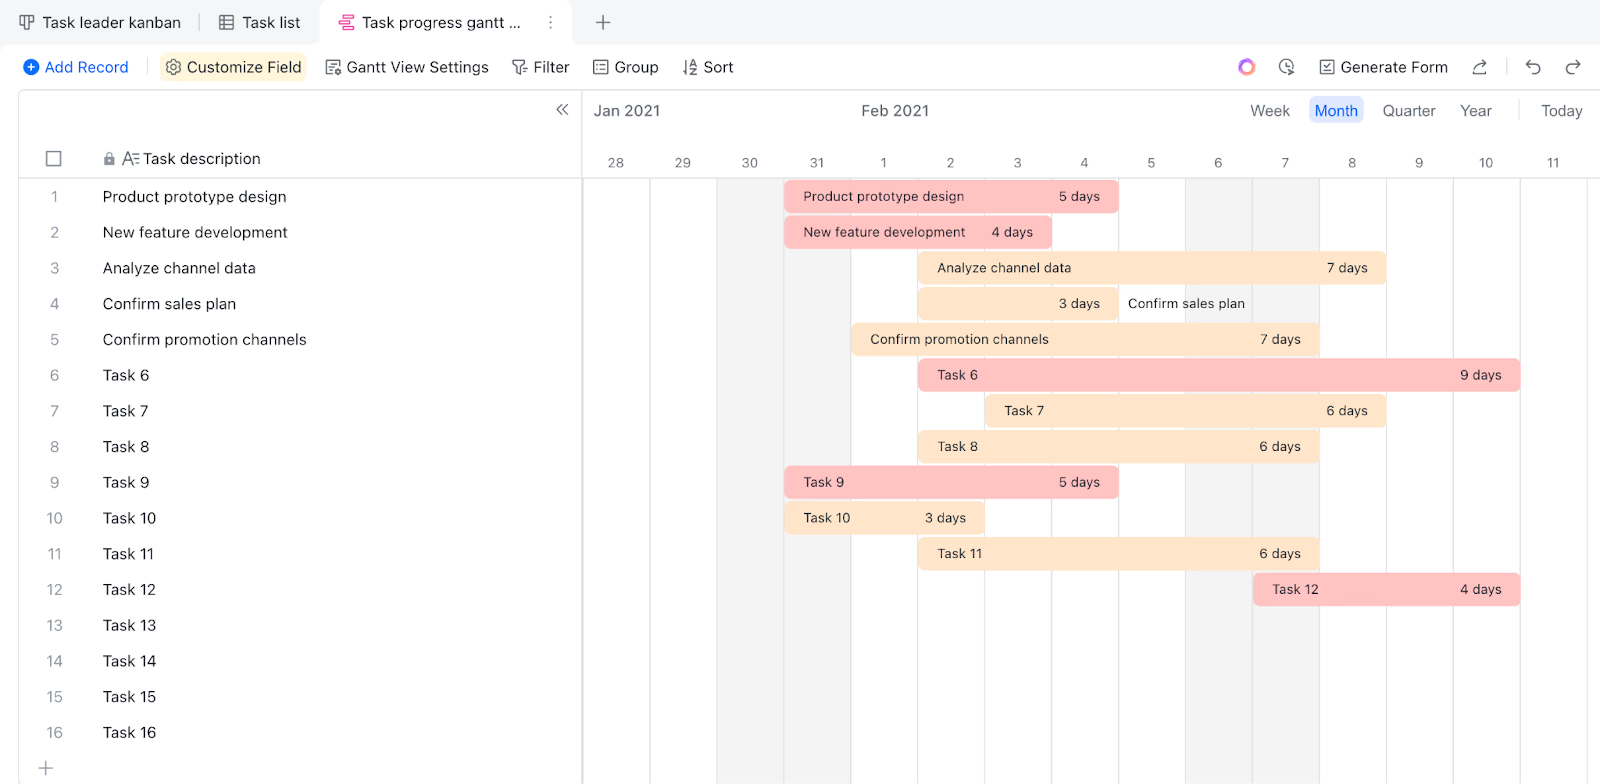This screenshot has width=1600, height=784.
Task: Open the Filter options
Action: [x=540, y=67]
